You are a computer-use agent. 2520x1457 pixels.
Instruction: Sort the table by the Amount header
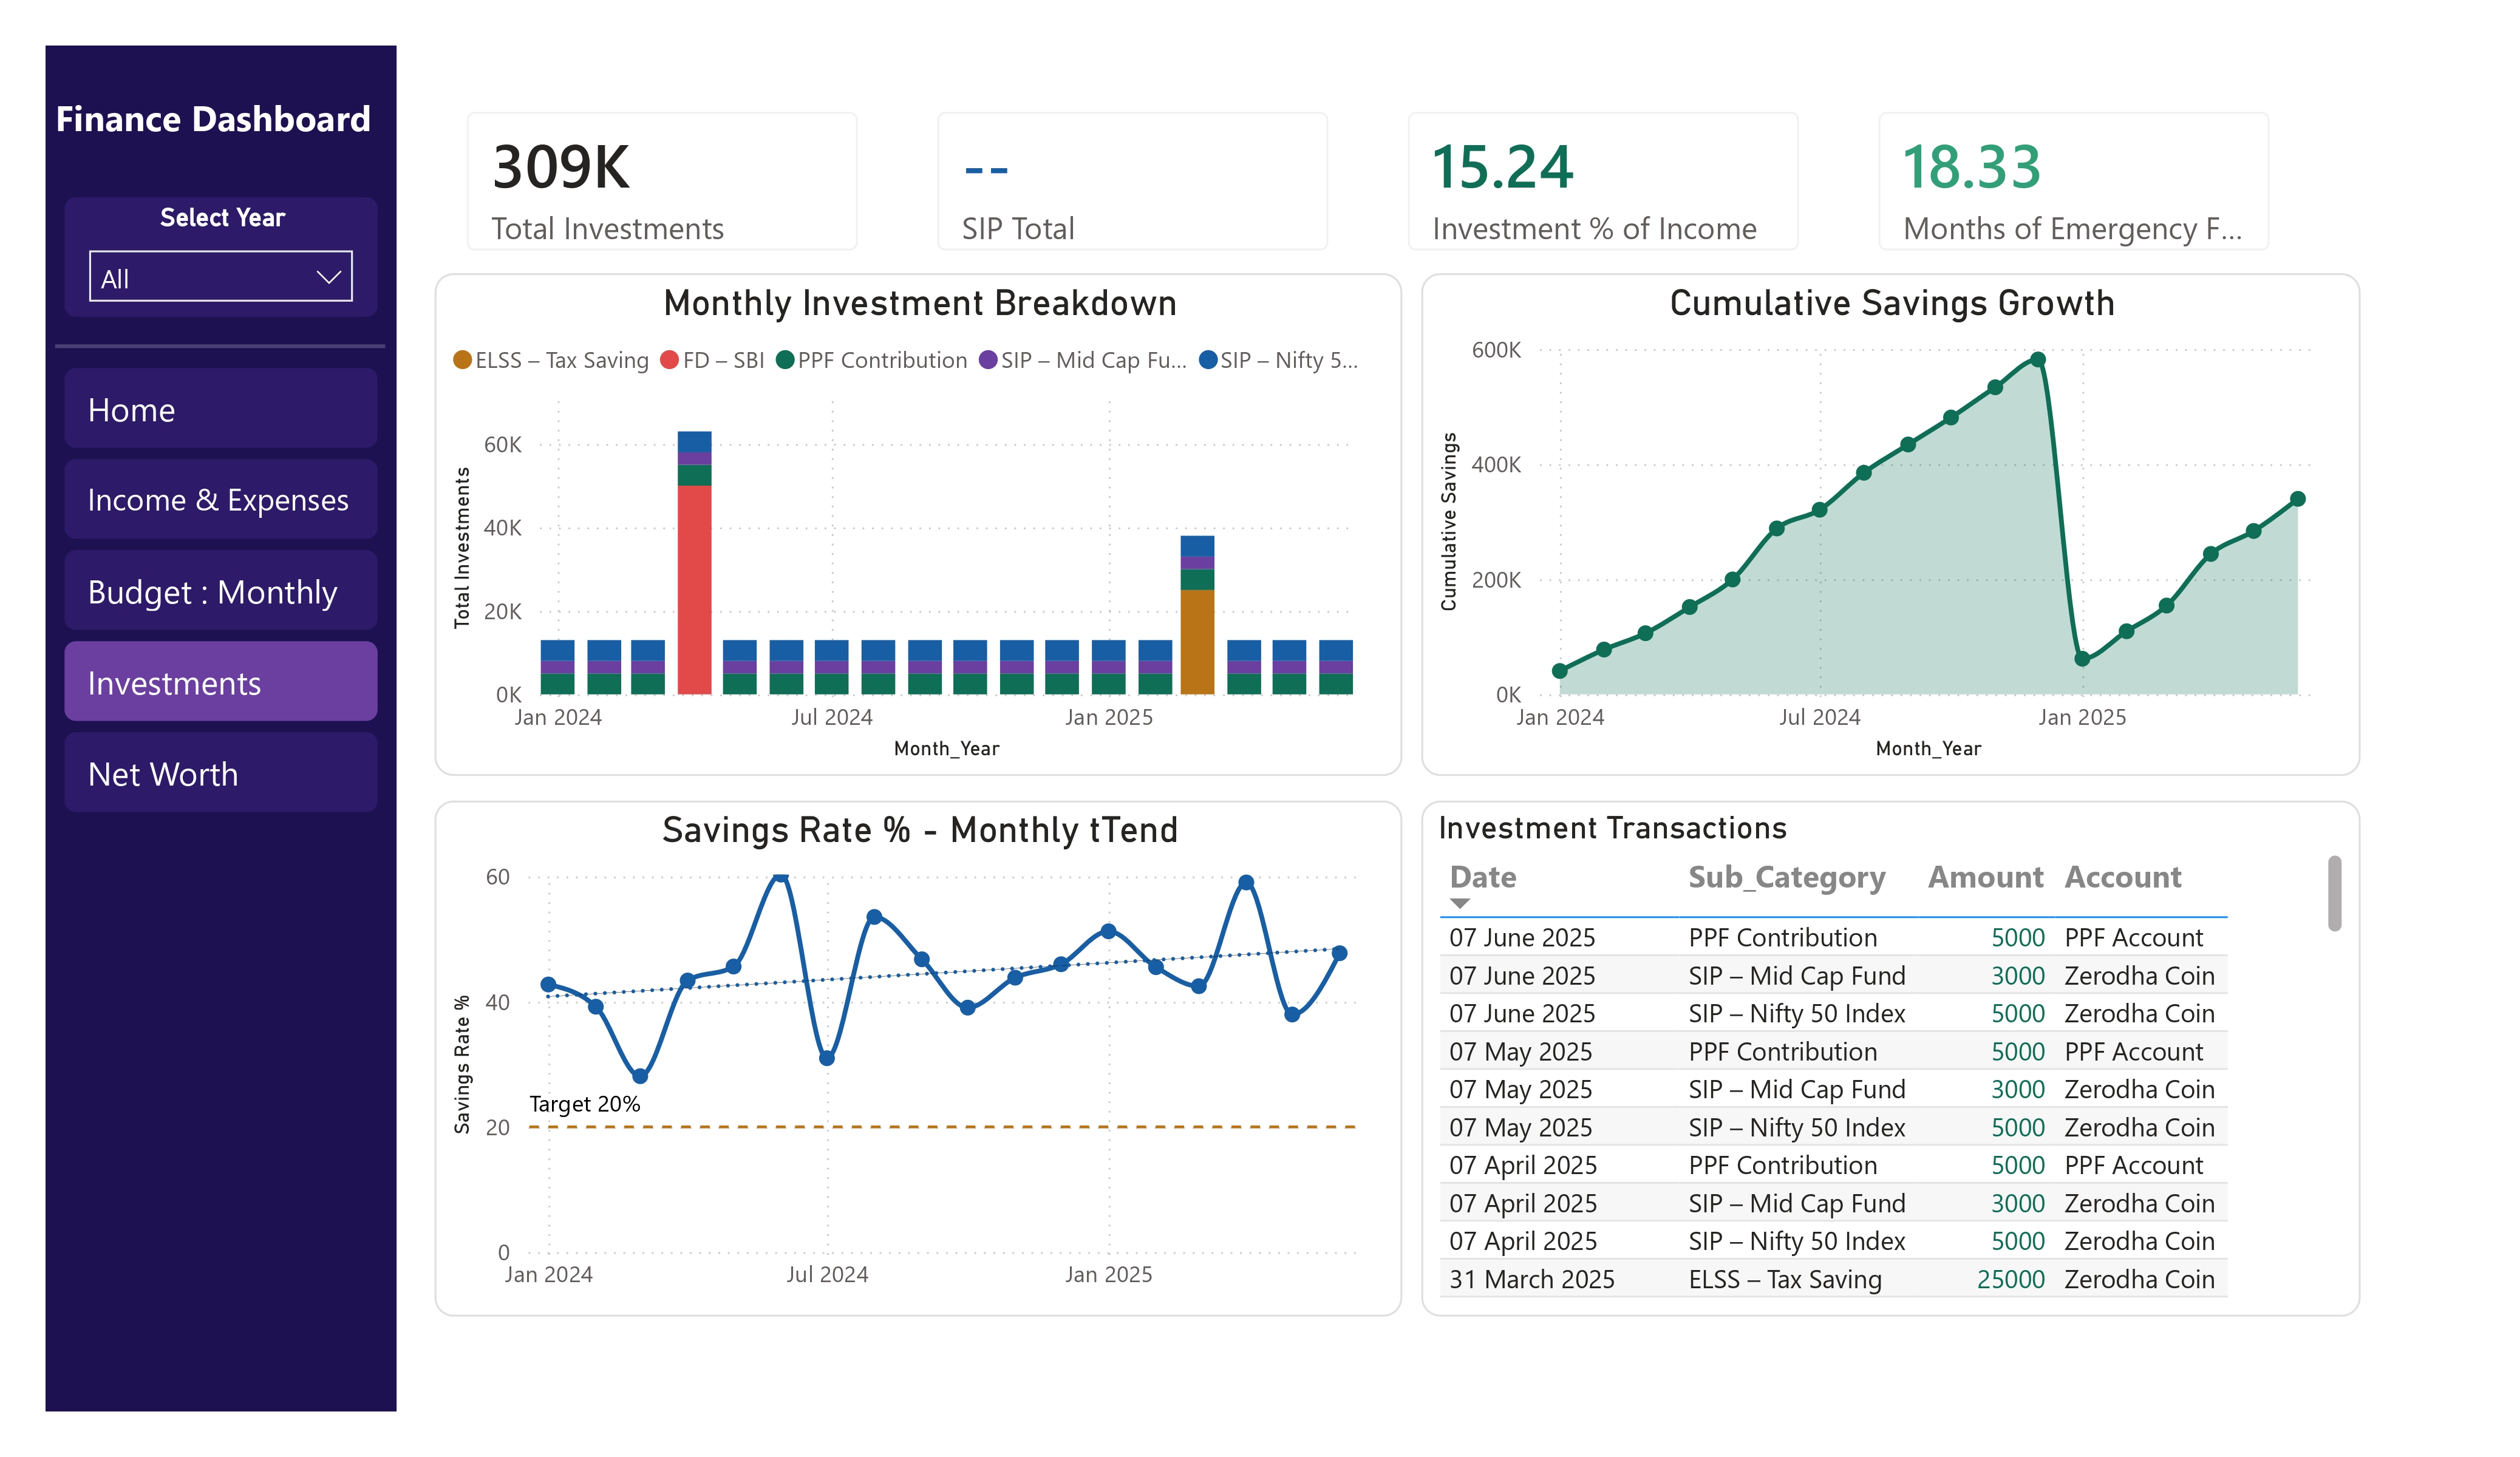[x=1985, y=877]
